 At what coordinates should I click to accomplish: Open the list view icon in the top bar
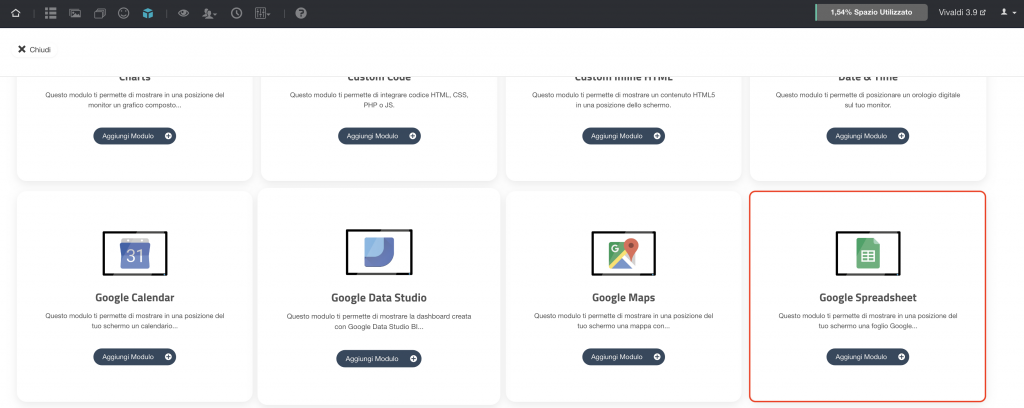click(x=50, y=13)
